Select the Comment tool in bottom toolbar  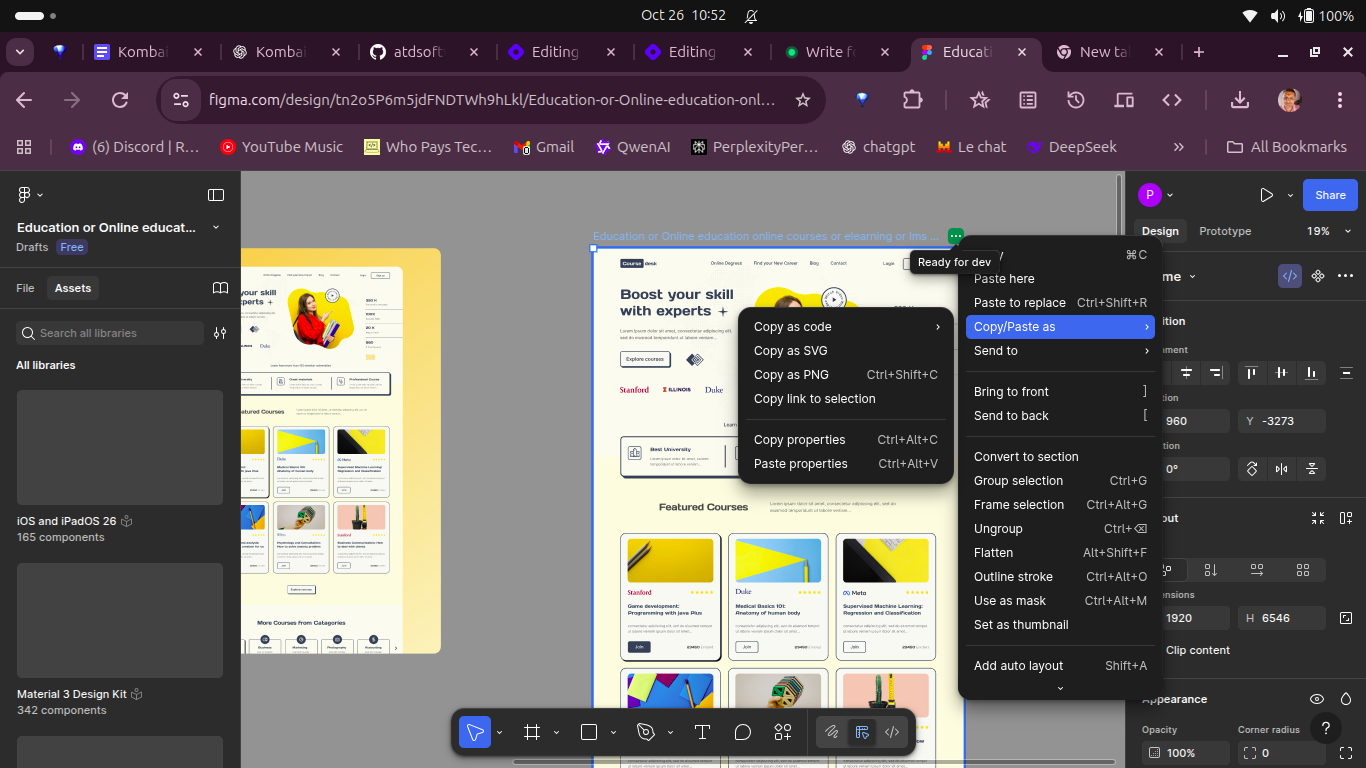coord(742,732)
